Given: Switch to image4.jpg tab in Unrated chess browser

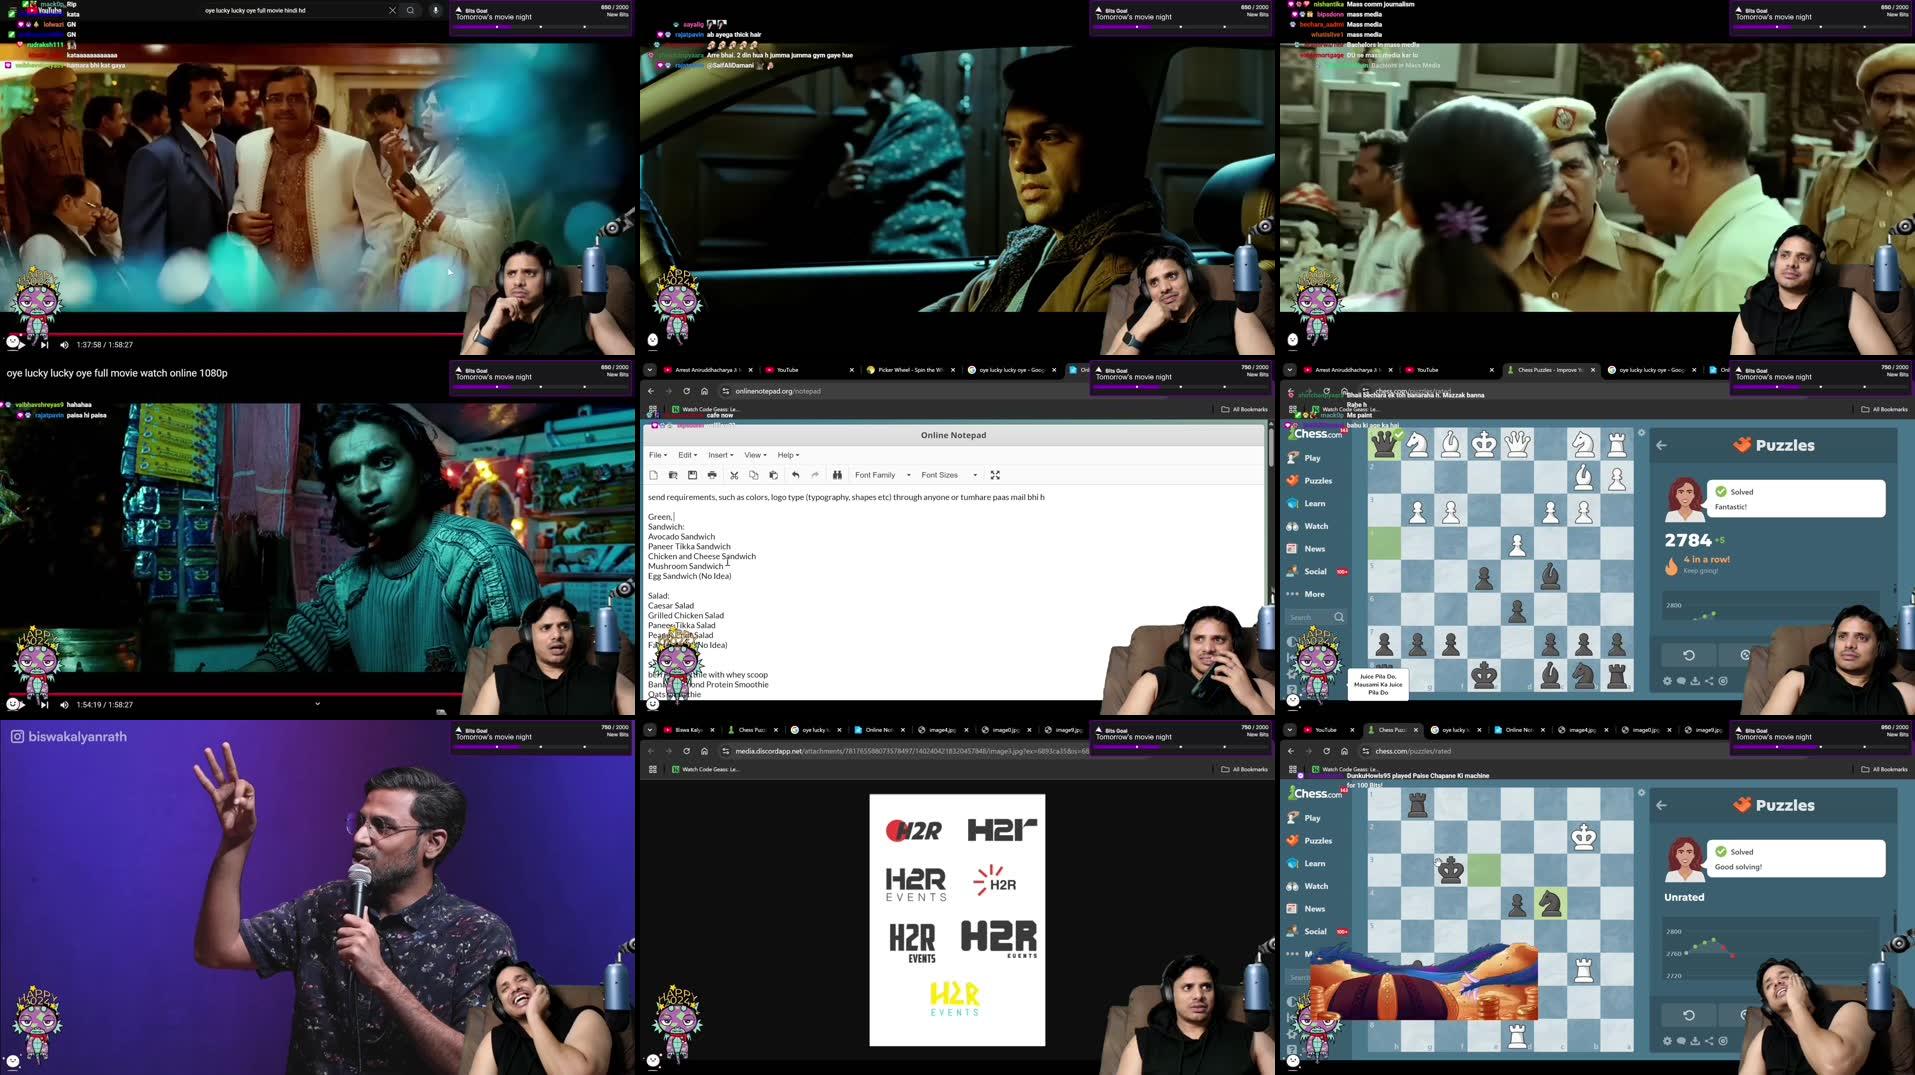Looking at the screenshot, I should 1581,730.
